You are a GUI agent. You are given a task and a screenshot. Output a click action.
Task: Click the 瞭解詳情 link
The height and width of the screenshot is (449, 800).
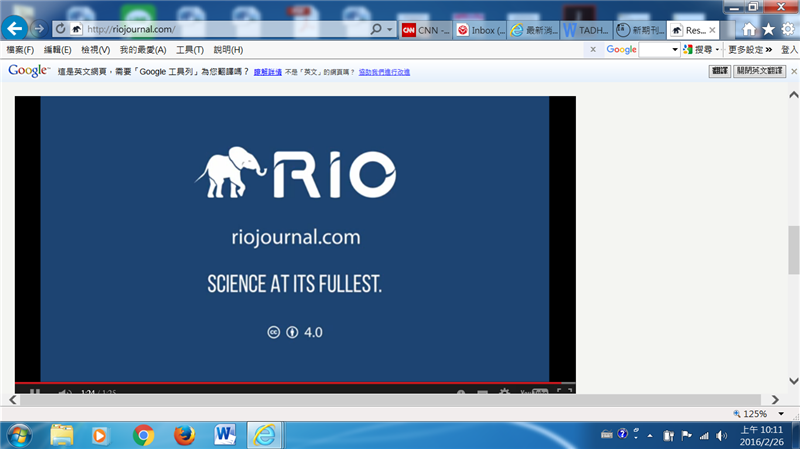coord(268,72)
